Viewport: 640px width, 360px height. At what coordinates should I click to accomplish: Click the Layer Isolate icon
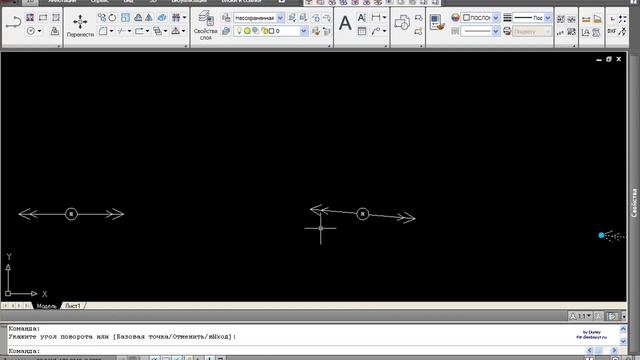pyautogui.click(x=292, y=18)
